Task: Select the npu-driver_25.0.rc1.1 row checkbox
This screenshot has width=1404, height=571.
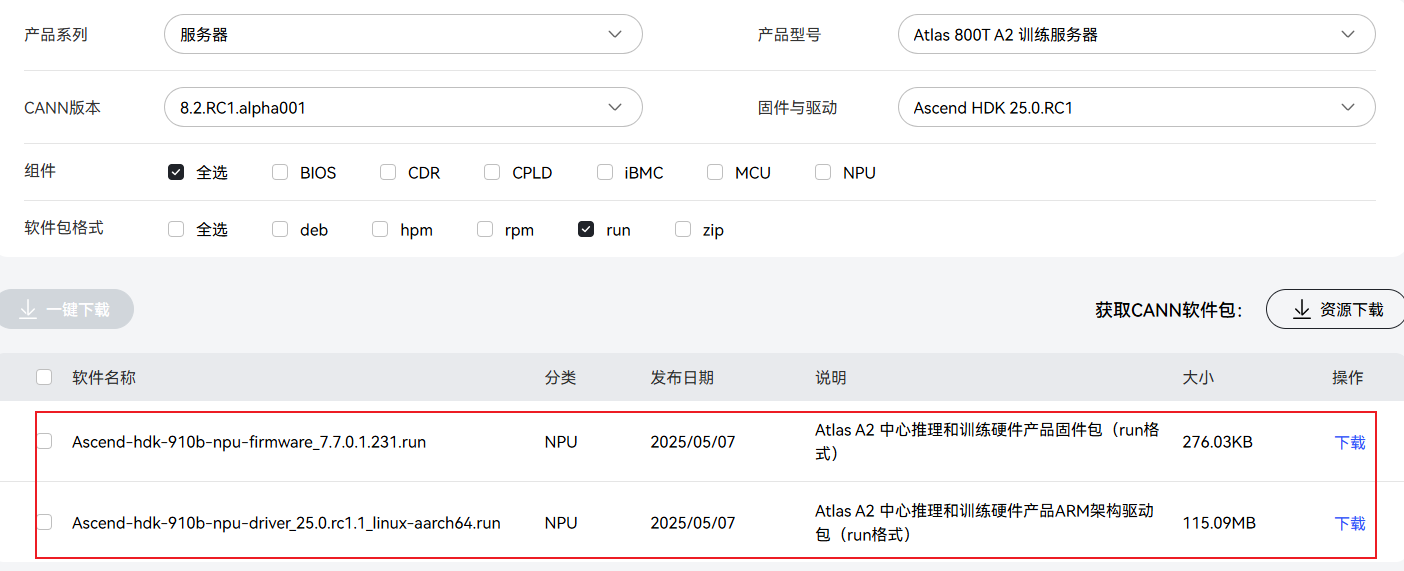Action: coord(44,522)
